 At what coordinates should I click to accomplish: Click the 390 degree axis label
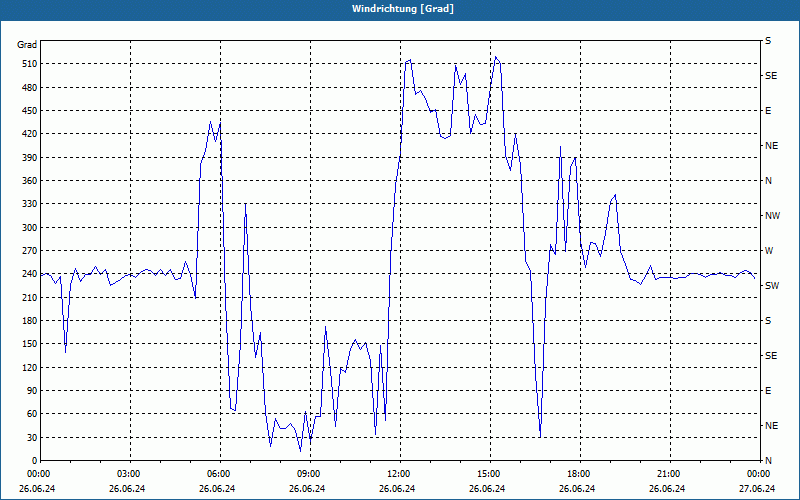(30, 158)
